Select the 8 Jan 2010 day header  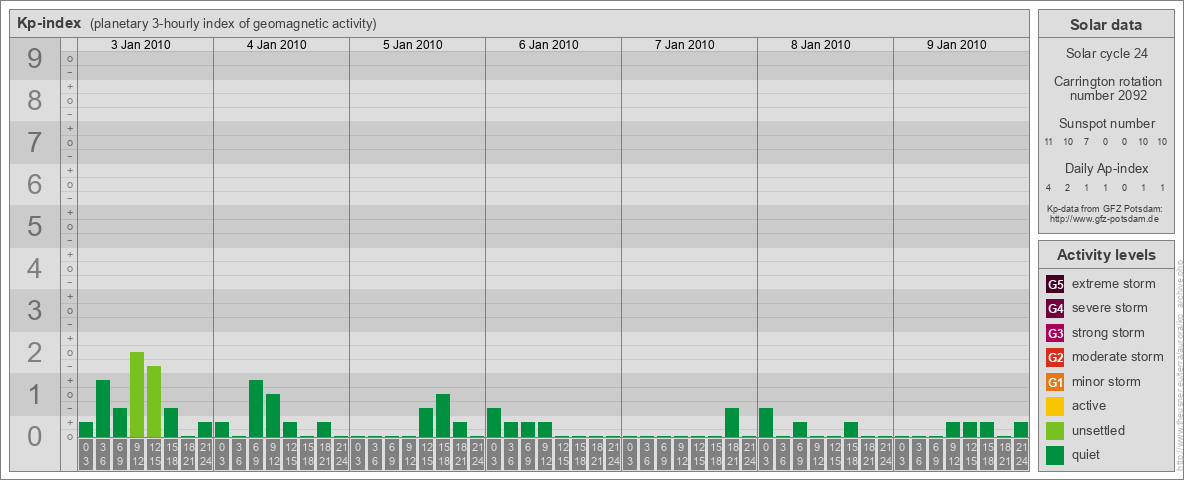(820, 45)
